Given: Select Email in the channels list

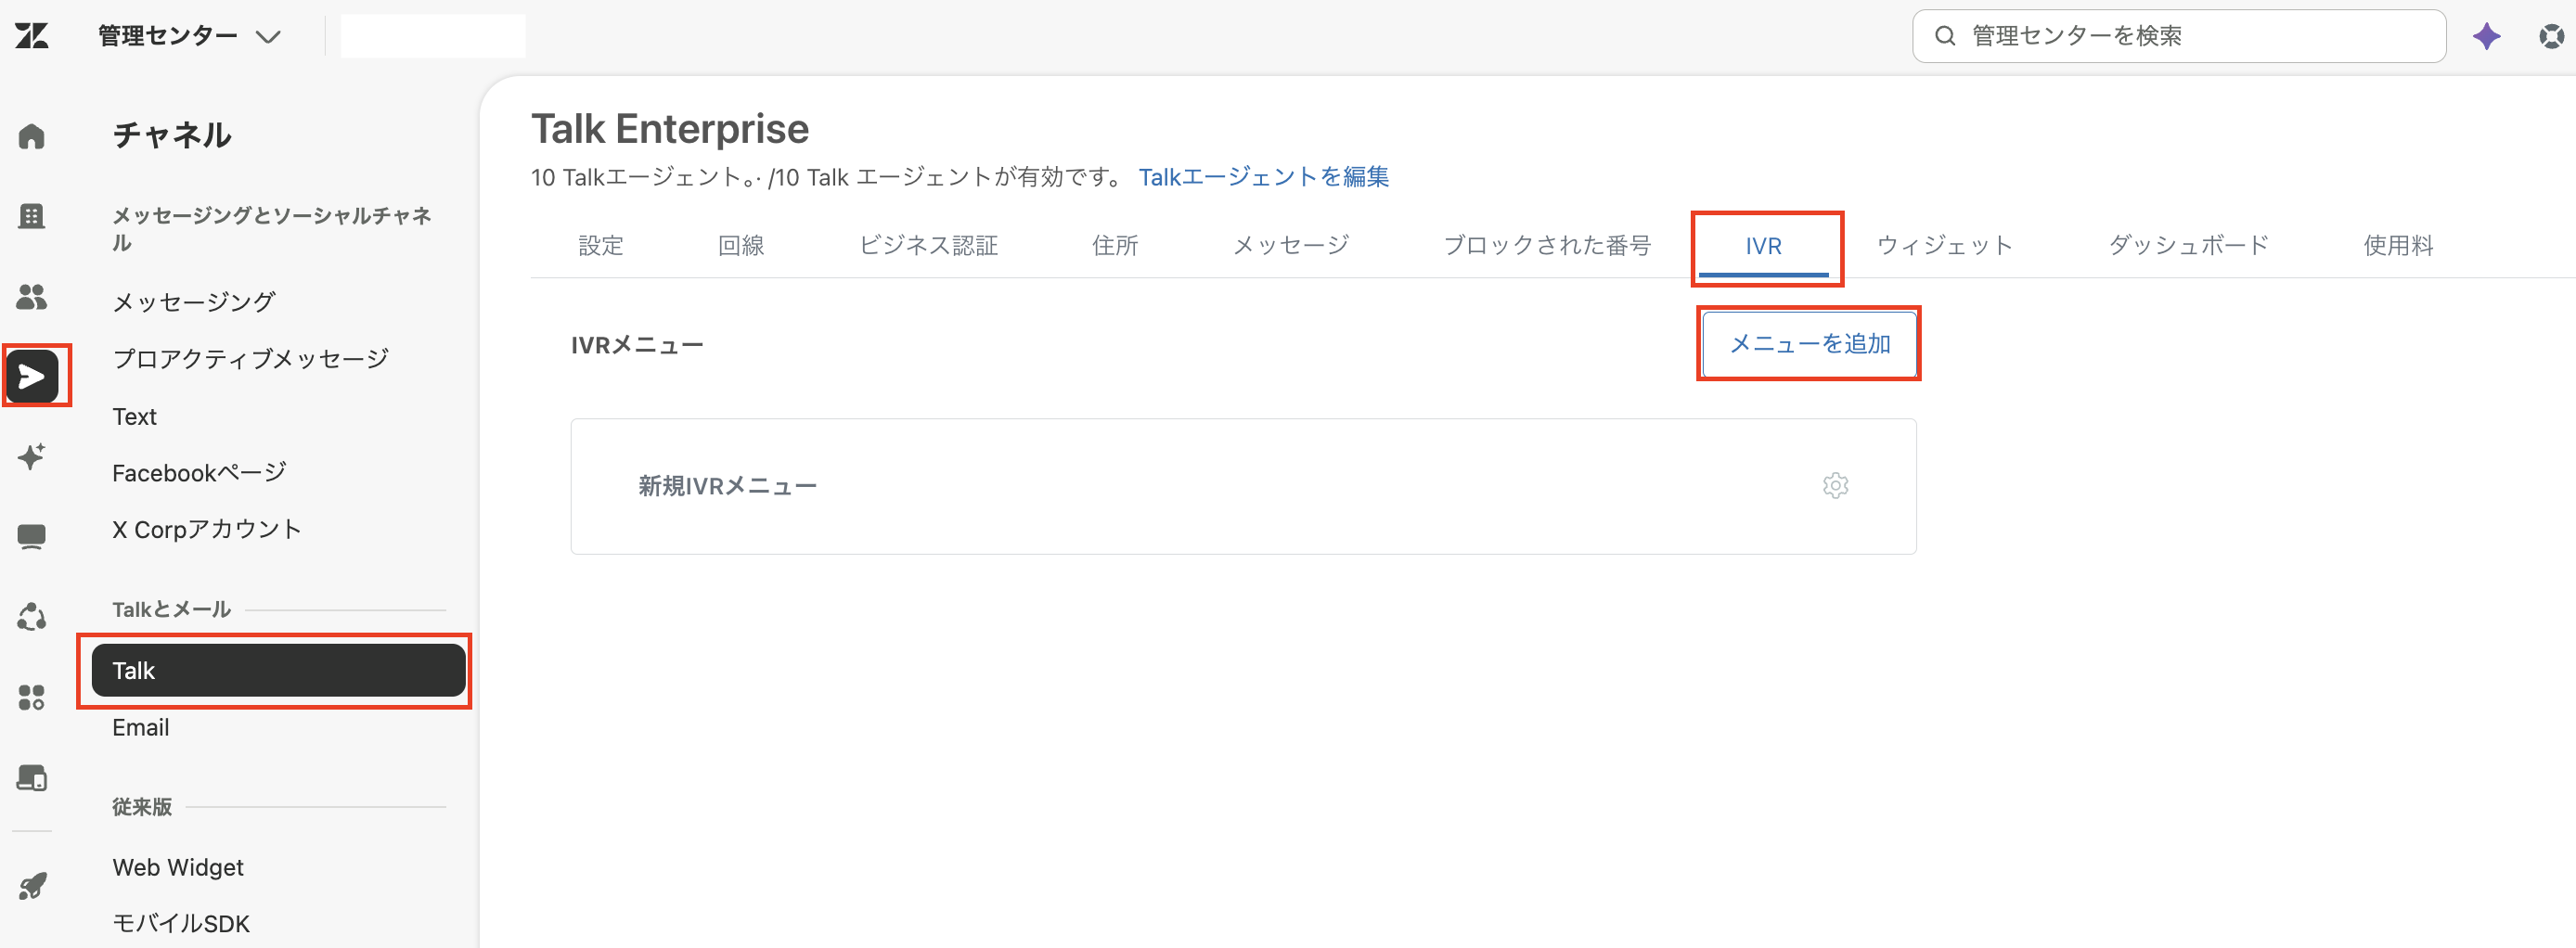Looking at the screenshot, I should point(141,728).
